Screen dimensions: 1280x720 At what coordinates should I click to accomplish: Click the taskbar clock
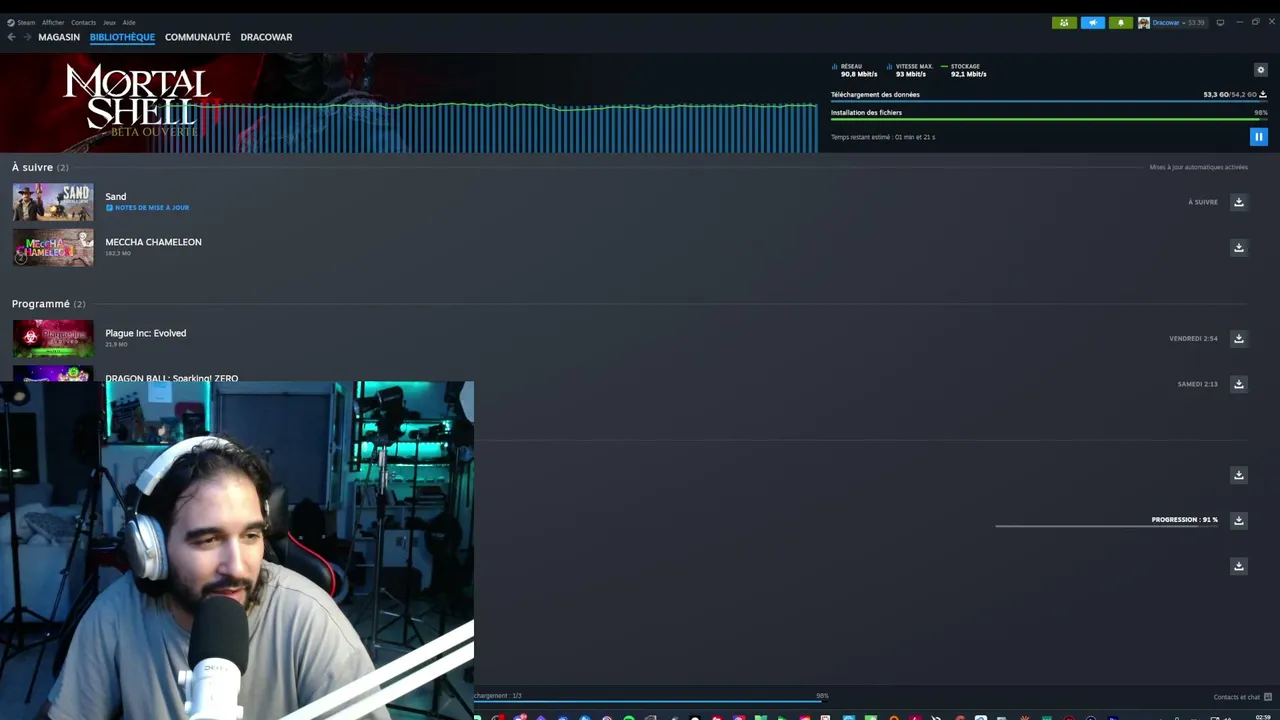(x=1263, y=717)
